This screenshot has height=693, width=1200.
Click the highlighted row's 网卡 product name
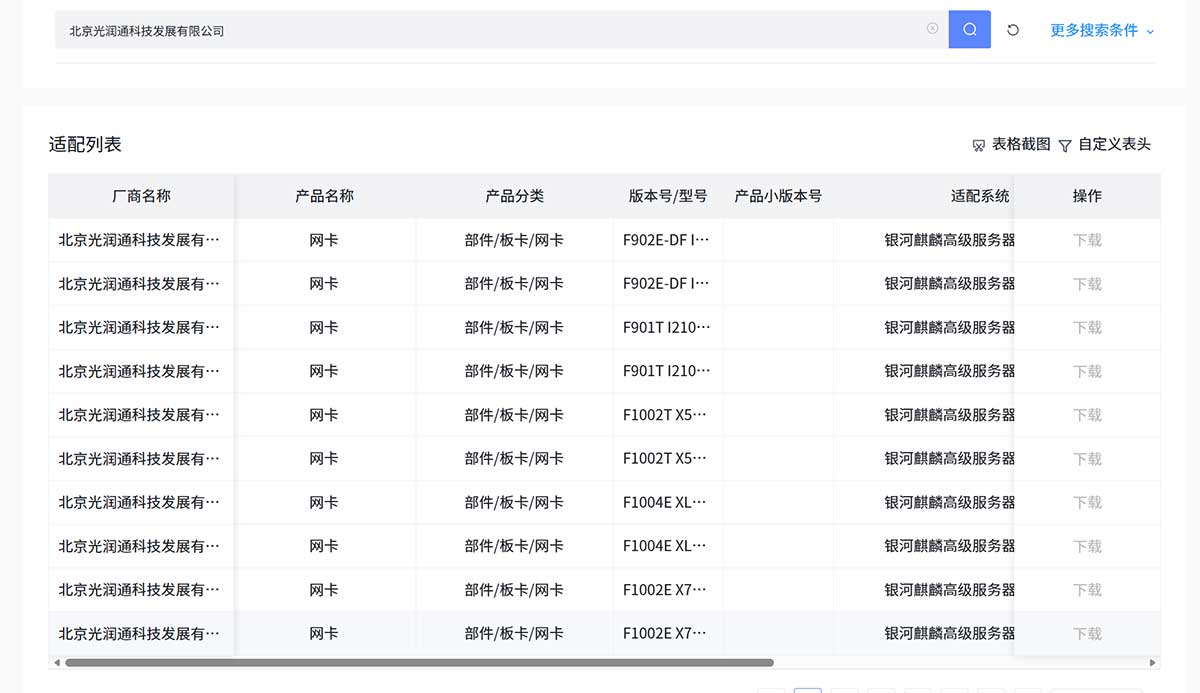(x=324, y=633)
